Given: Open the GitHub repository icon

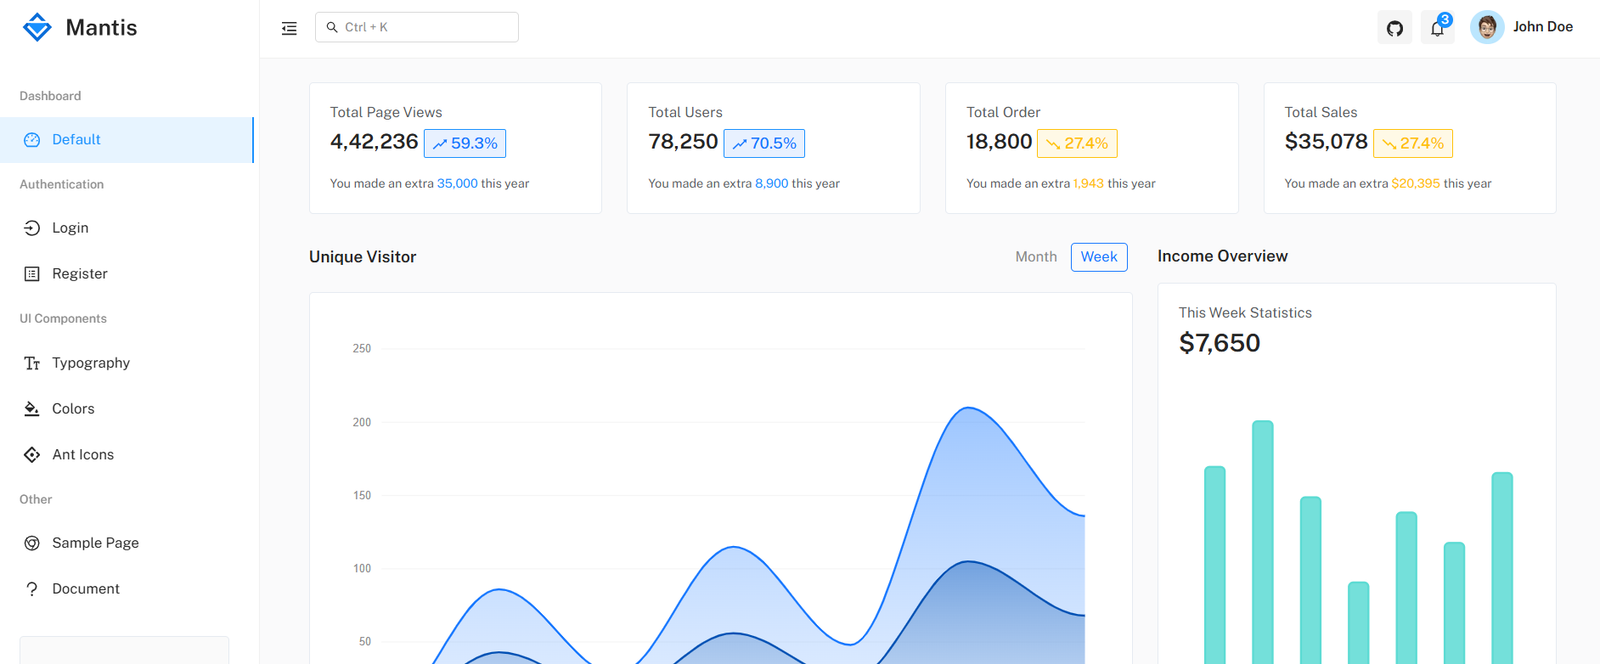Looking at the screenshot, I should point(1395,28).
